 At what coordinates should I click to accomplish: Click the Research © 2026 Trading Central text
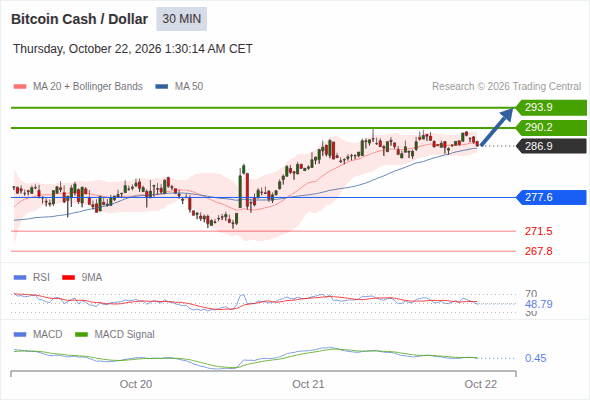[506, 87]
